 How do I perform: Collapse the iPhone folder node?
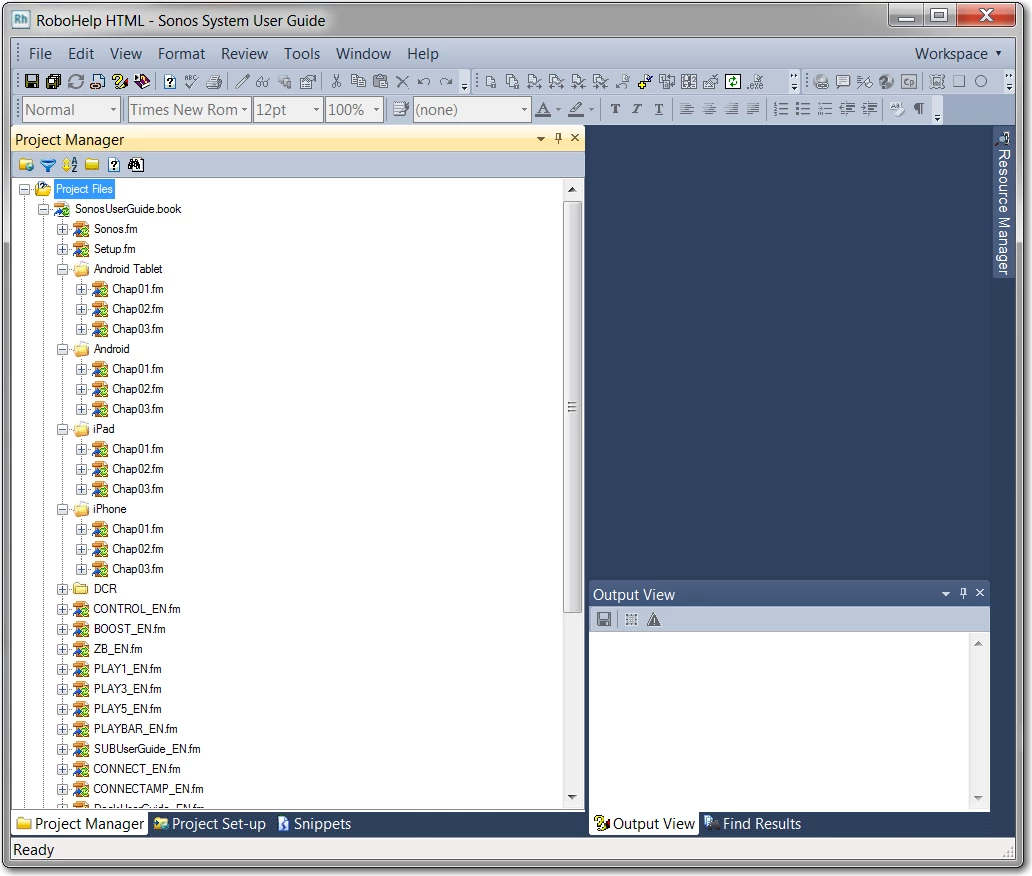click(x=63, y=509)
